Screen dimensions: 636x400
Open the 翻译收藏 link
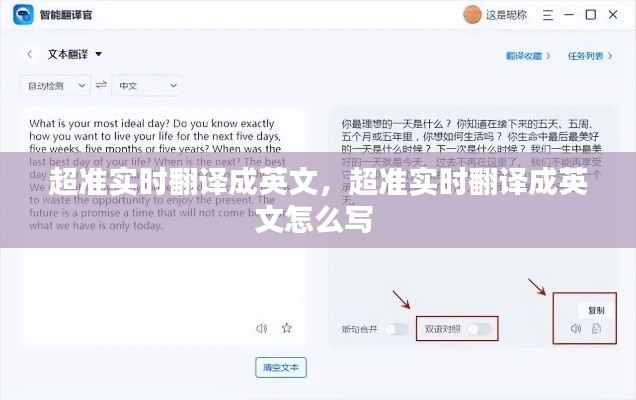(x=528, y=56)
